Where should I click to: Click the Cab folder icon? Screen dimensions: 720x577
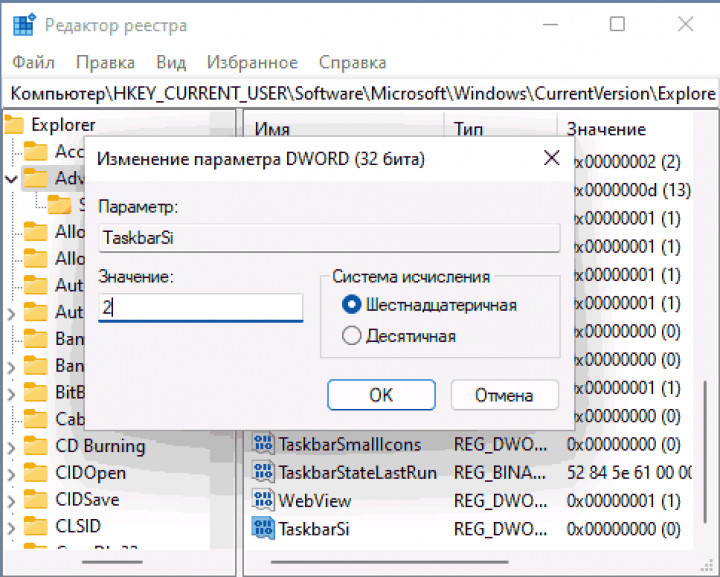35,419
